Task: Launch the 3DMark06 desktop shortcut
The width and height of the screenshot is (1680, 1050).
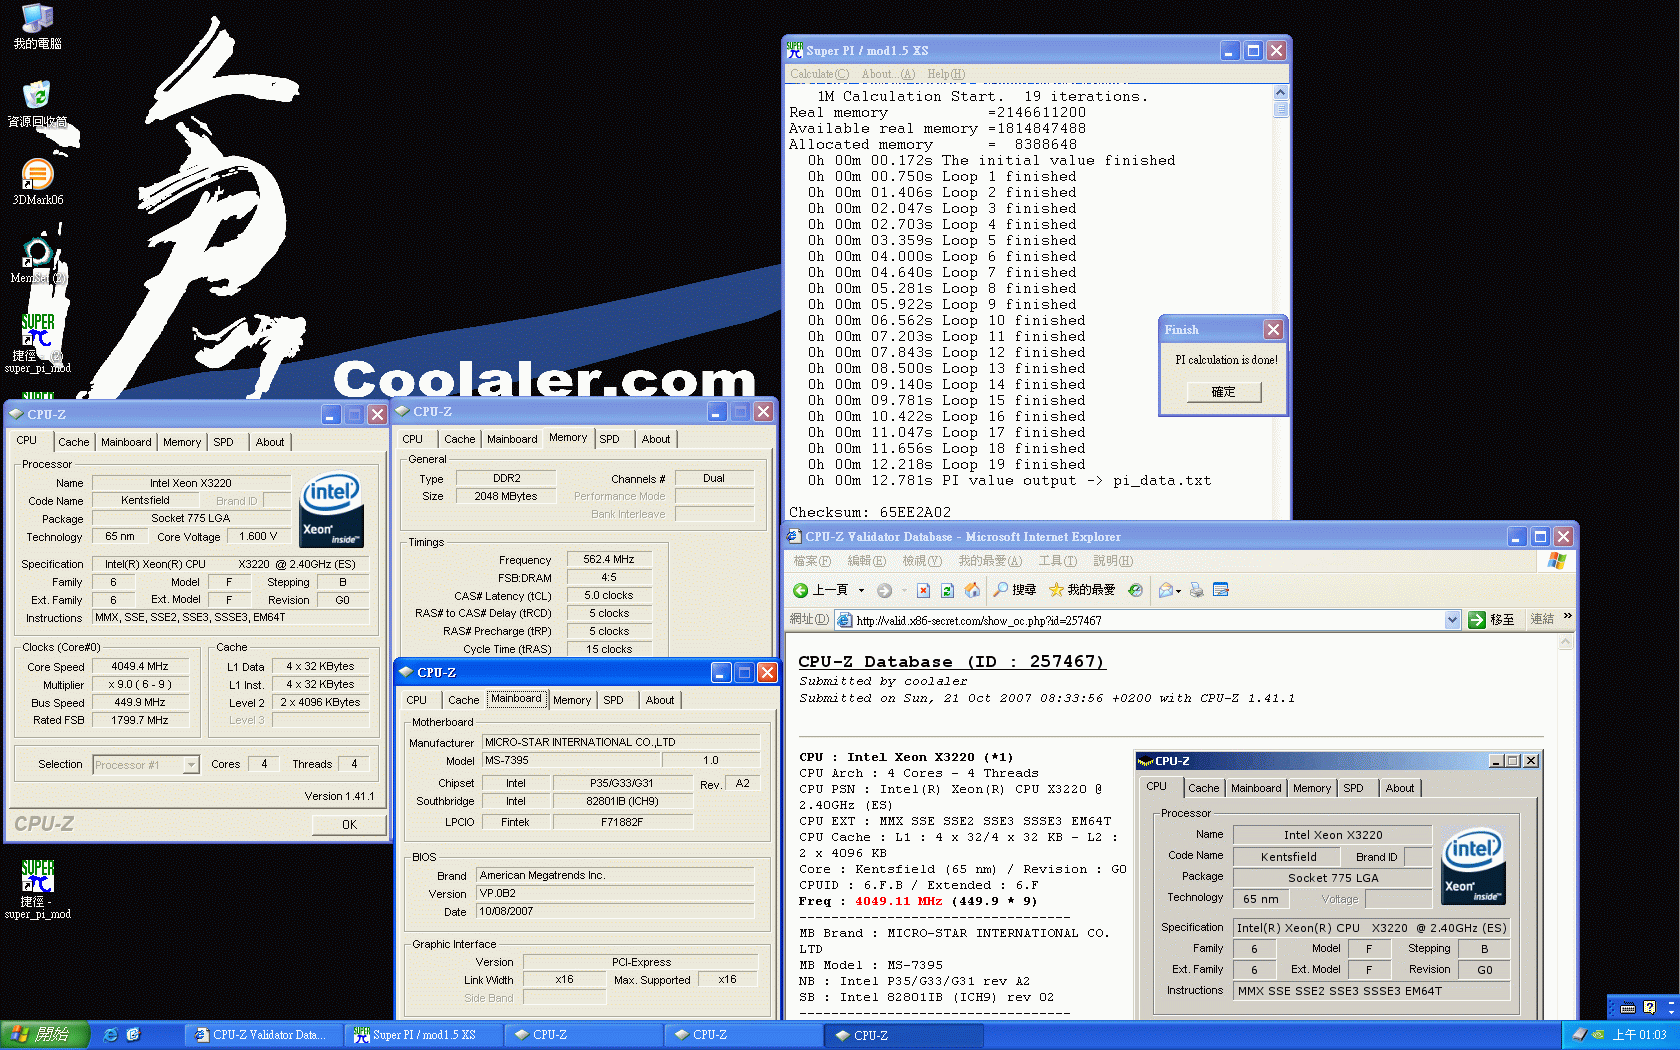Action: [37, 182]
